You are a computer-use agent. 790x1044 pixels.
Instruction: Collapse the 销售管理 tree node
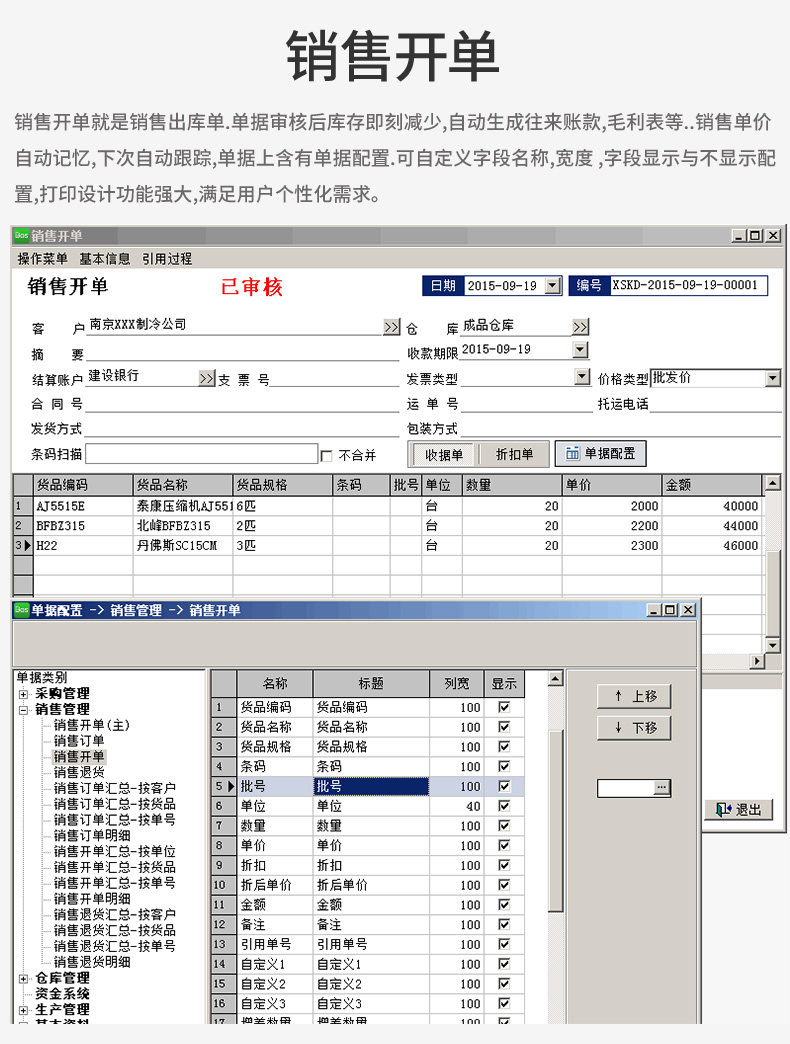pyautogui.click(x=23, y=710)
